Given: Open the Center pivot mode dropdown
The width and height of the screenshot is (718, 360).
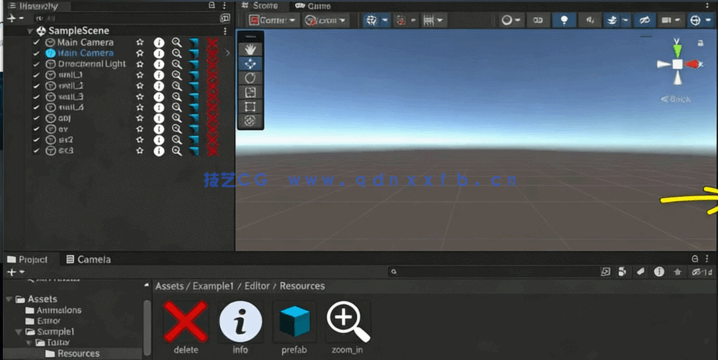Looking at the screenshot, I should pyautogui.click(x=274, y=20).
